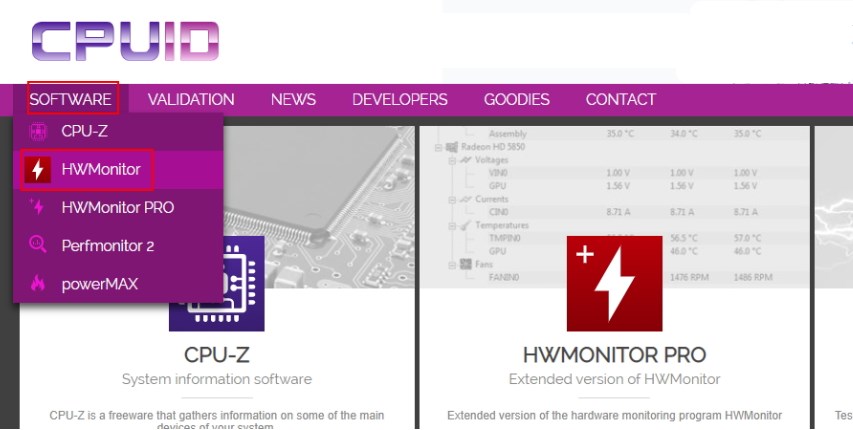853x430 pixels.
Task: Select CPU-Z from the Software dropdown
Action: click(118, 131)
